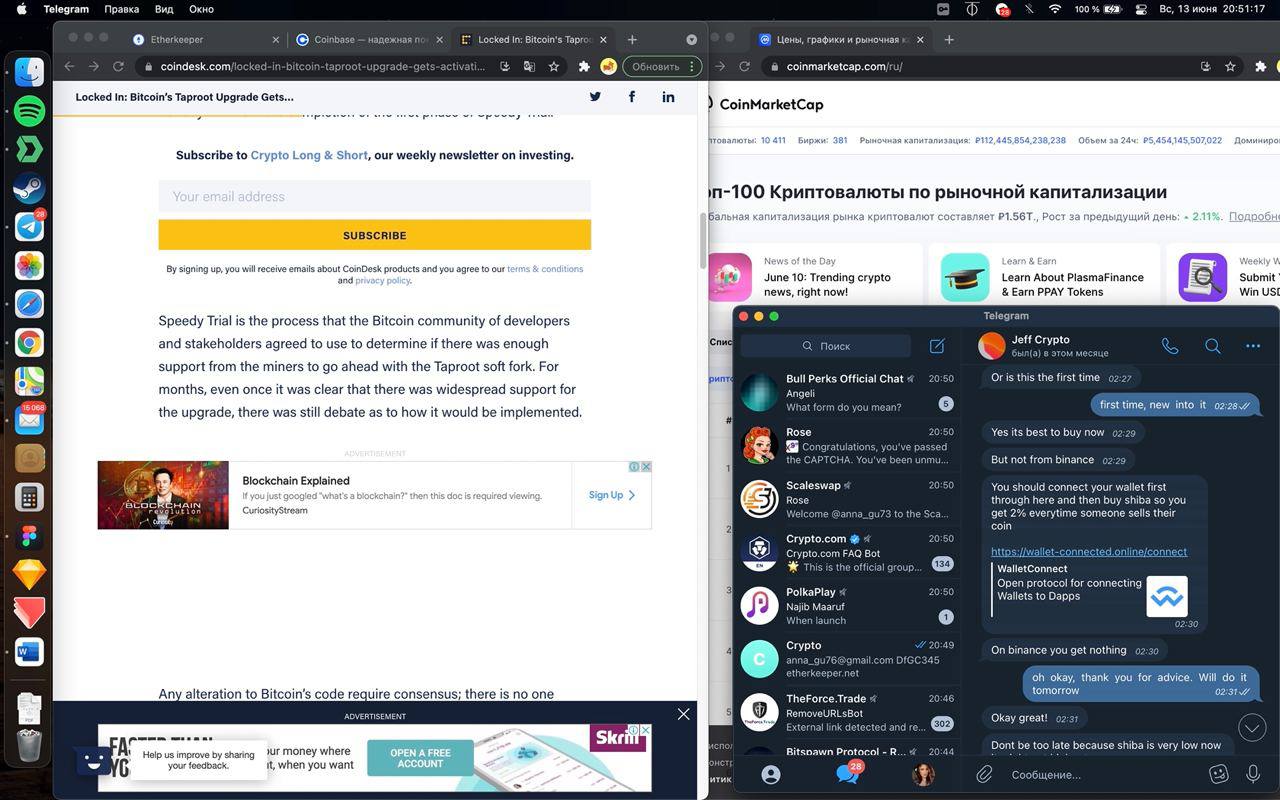Viewport: 1280px width, 800px height.
Task: Open the Окно menu
Action: (x=201, y=9)
